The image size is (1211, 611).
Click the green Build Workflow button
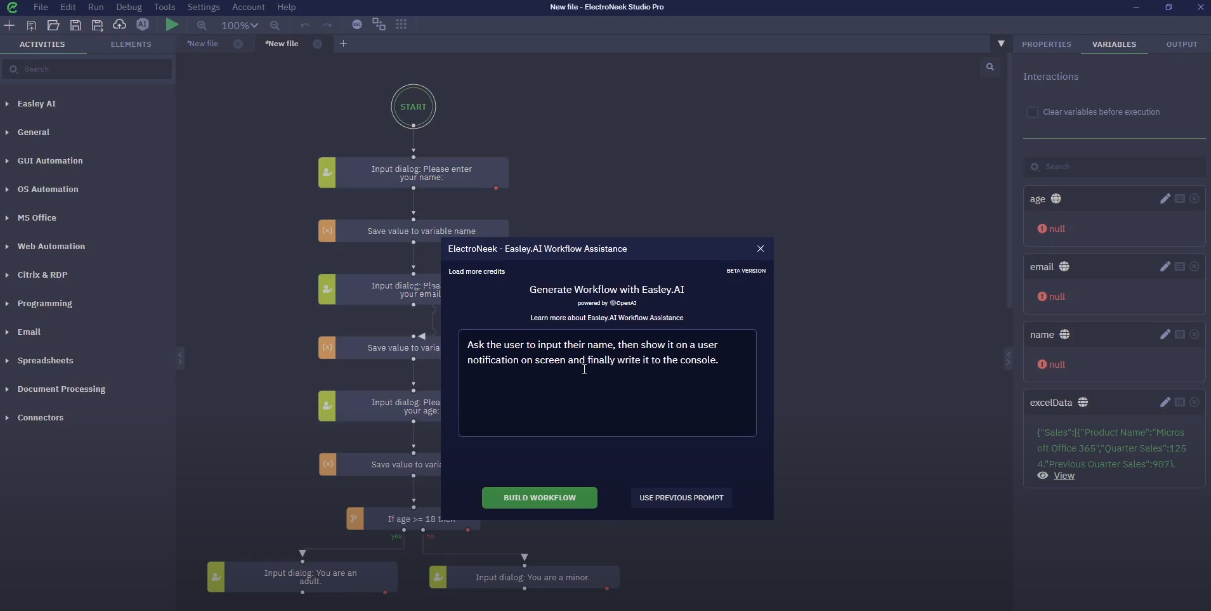(540, 498)
